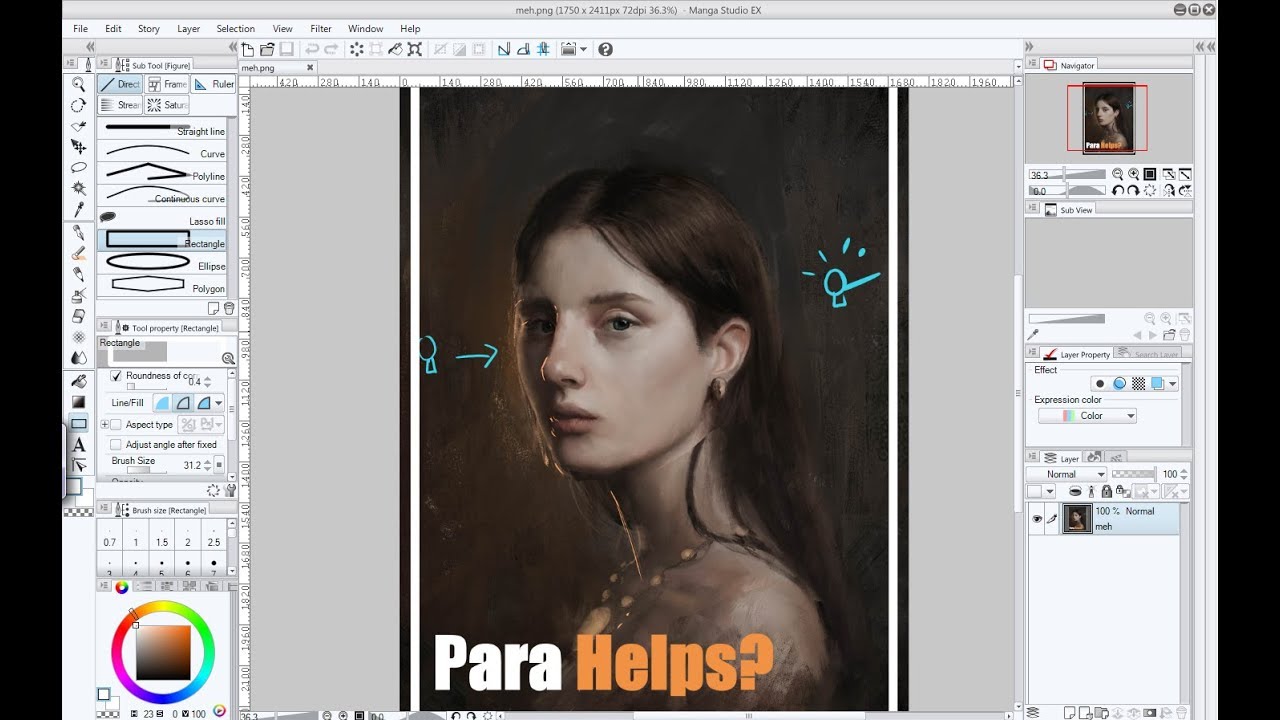
Task: Select the Auto select magic wand tool
Action: pos(78,188)
